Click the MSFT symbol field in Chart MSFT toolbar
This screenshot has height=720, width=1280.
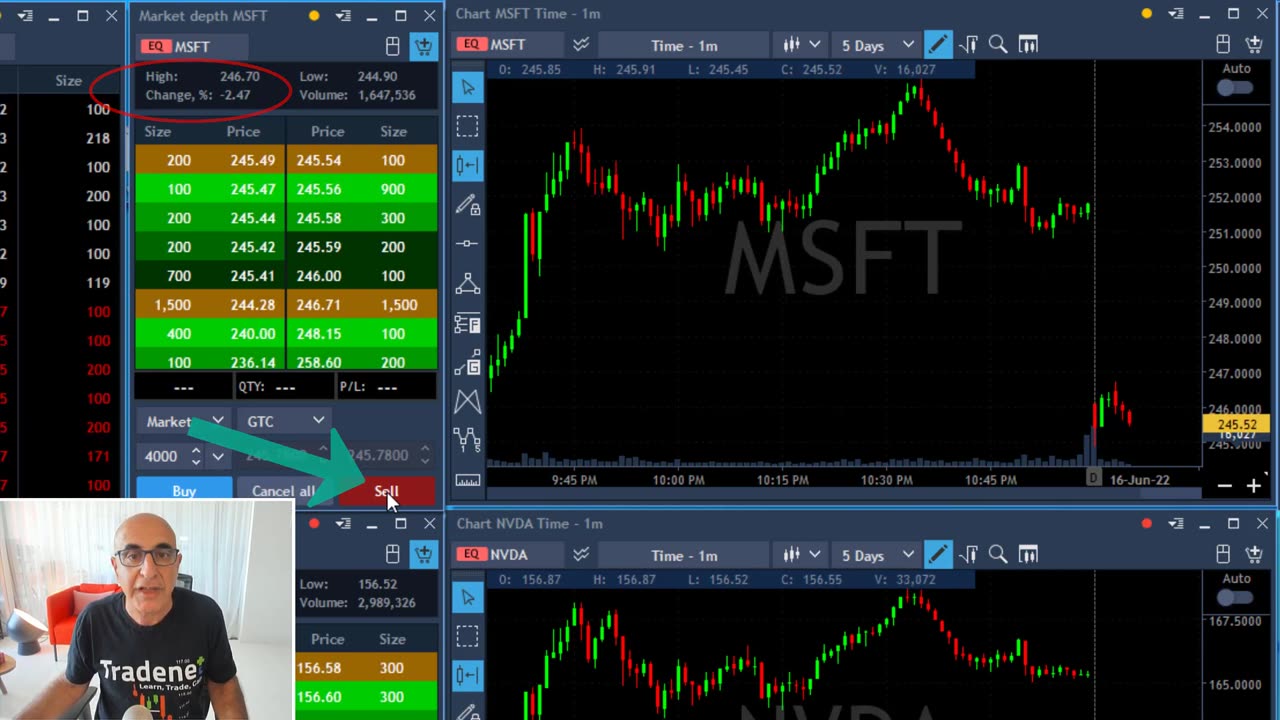[x=508, y=44]
